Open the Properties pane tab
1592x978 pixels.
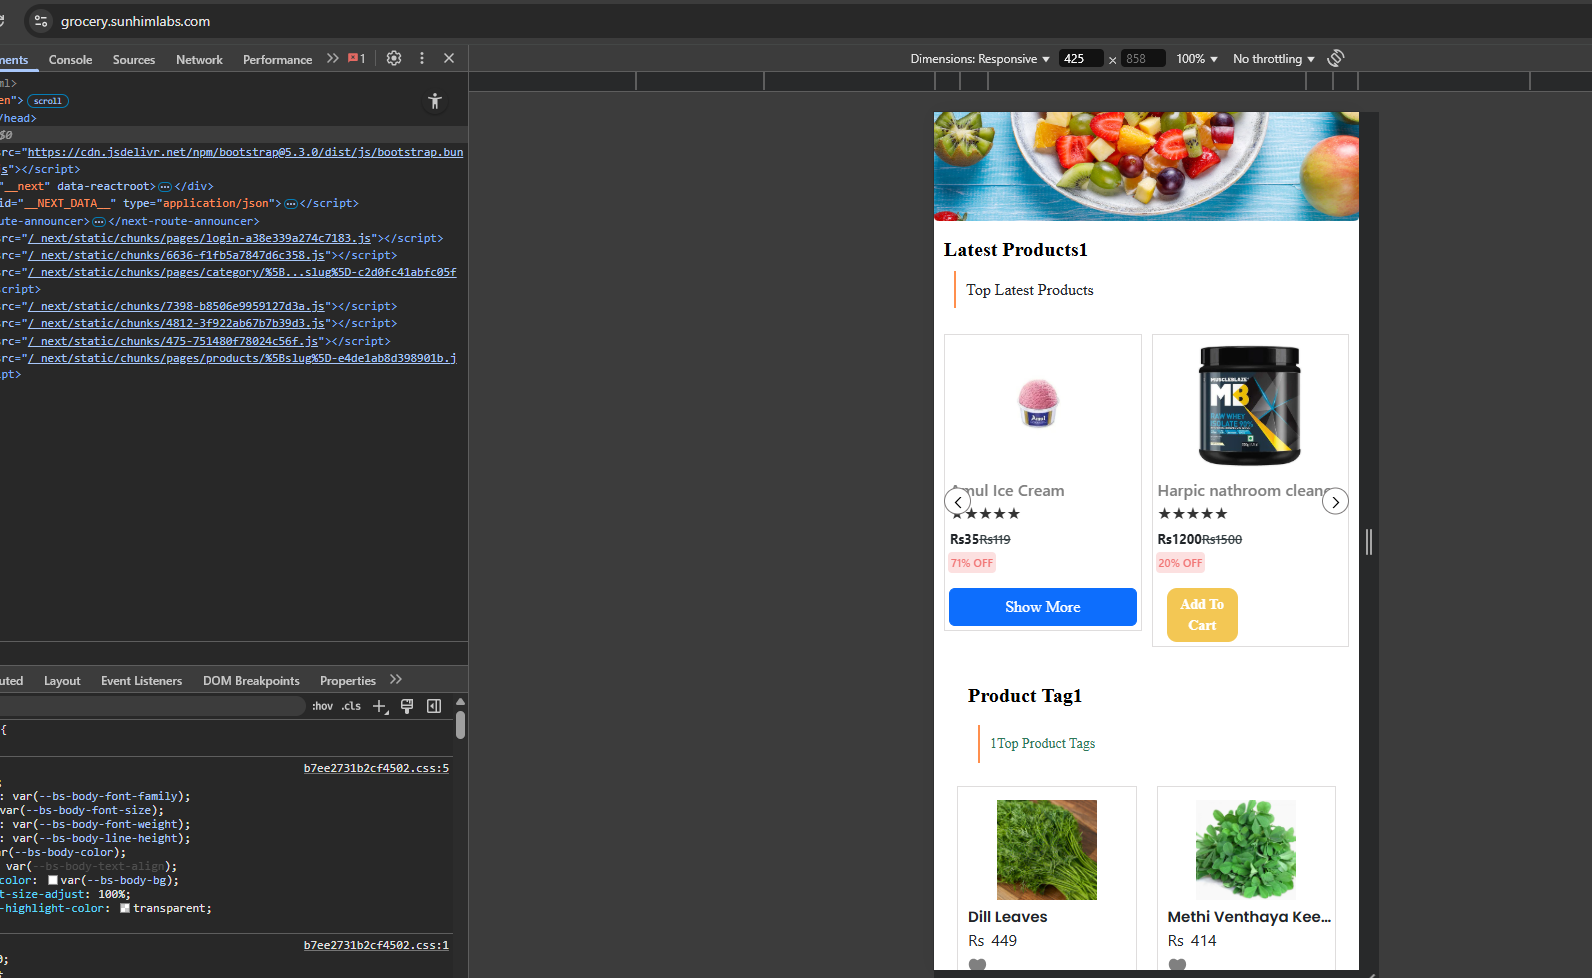348,681
